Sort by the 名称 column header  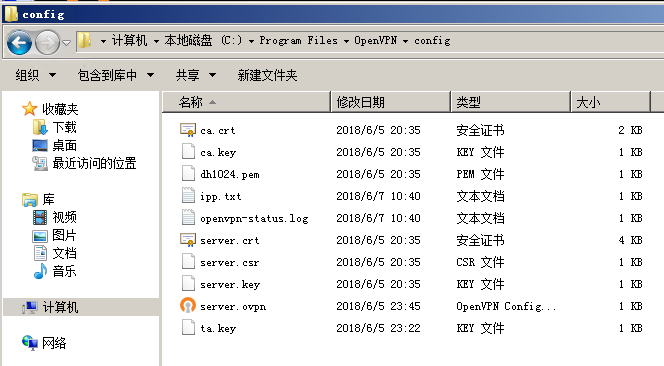tap(246, 102)
